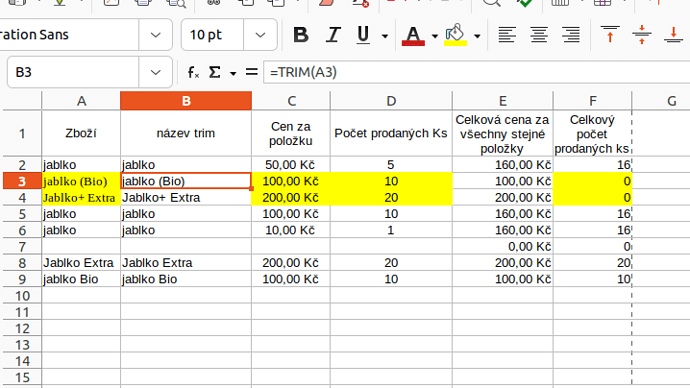Select column E header
This screenshot has height=388, width=690.
click(503, 101)
